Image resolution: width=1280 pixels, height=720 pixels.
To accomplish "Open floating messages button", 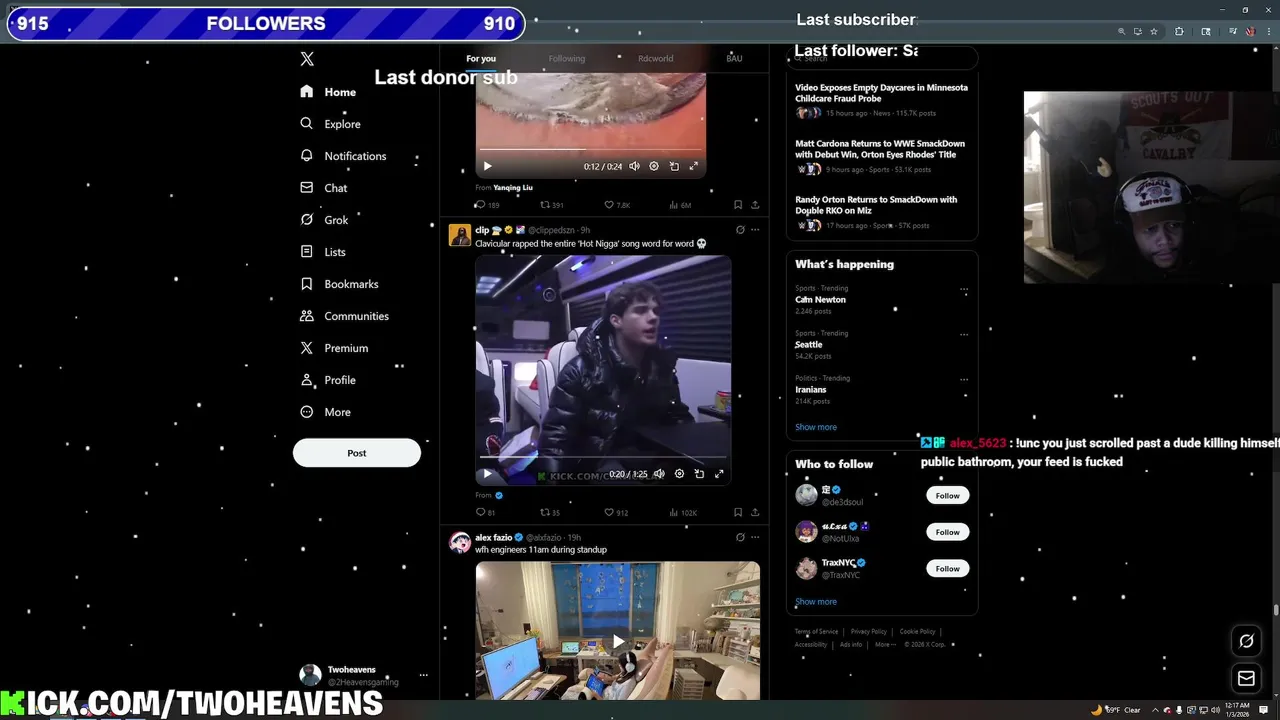I will [1246, 679].
